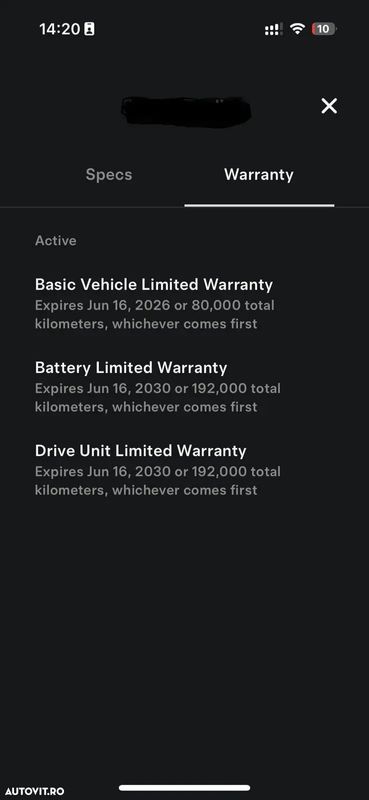369x800 pixels.
Task: Click the AUTOVIT.RO watermark
Action: 35,791
